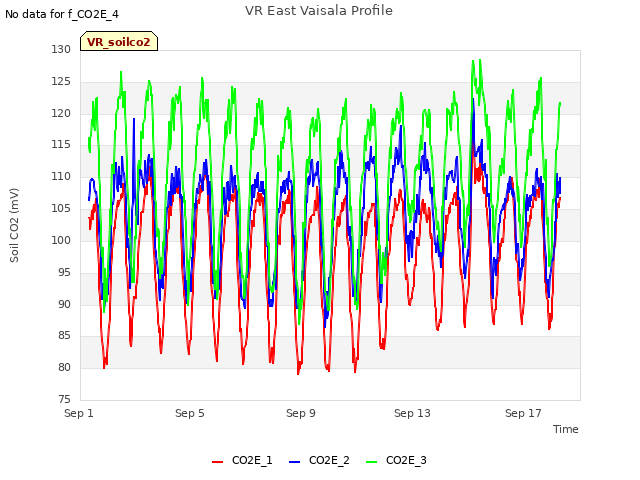Click the Soil CO2 (mV) axis label

pyautogui.click(x=14, y=225)
